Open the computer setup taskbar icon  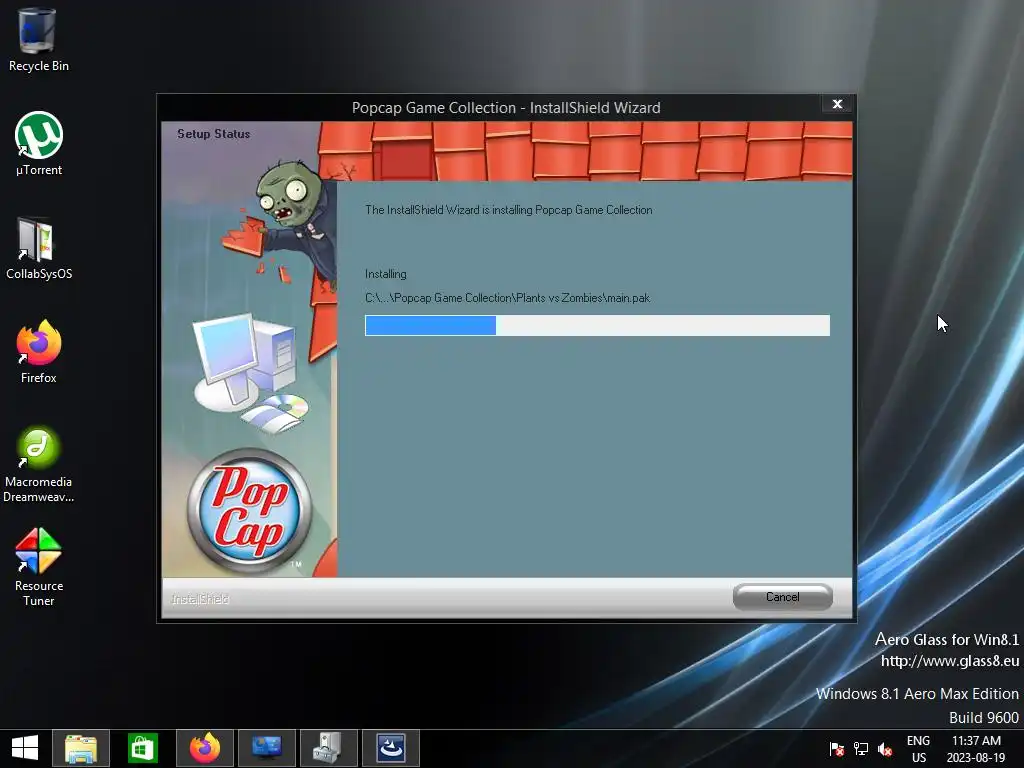[329, 748]
